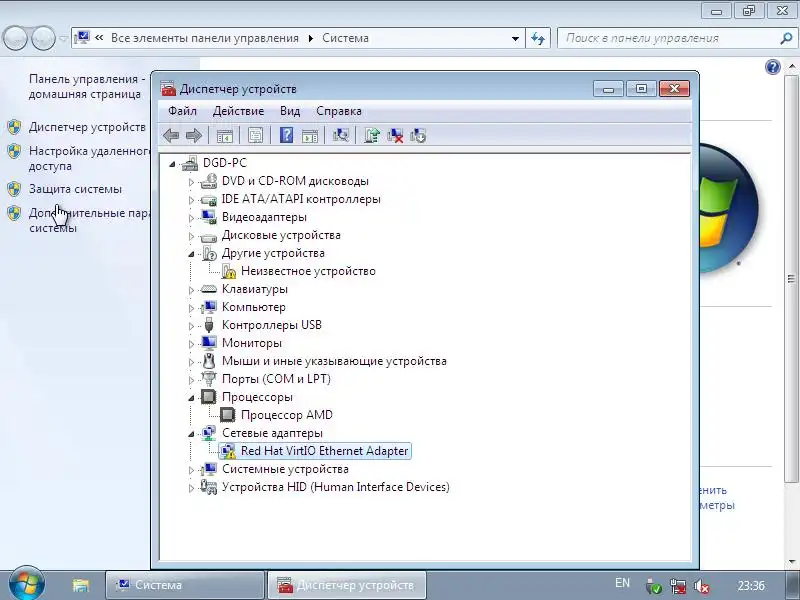
Task: Select Мыши и иные указывающие устройства row
Action: coord(334,361)
